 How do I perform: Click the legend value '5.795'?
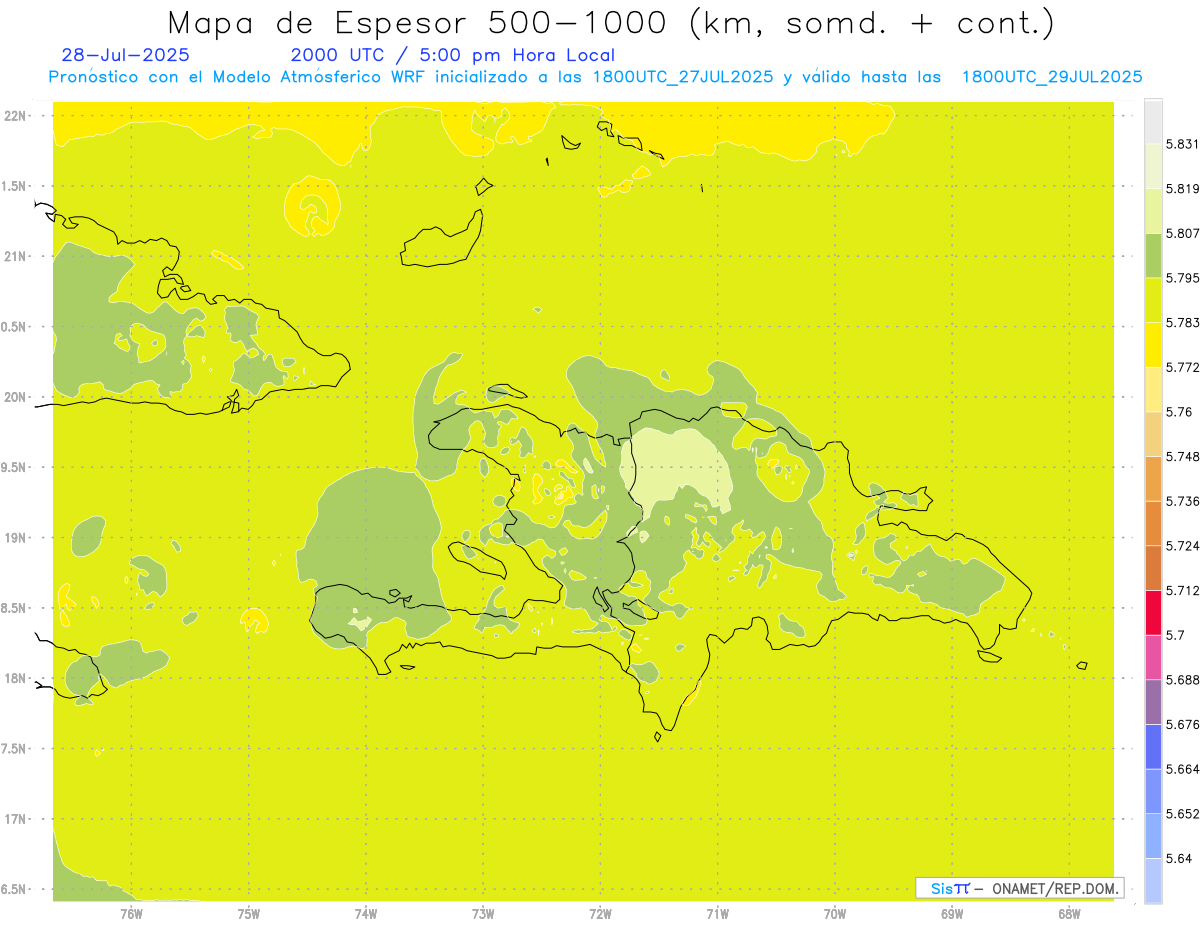[1182, 278]
